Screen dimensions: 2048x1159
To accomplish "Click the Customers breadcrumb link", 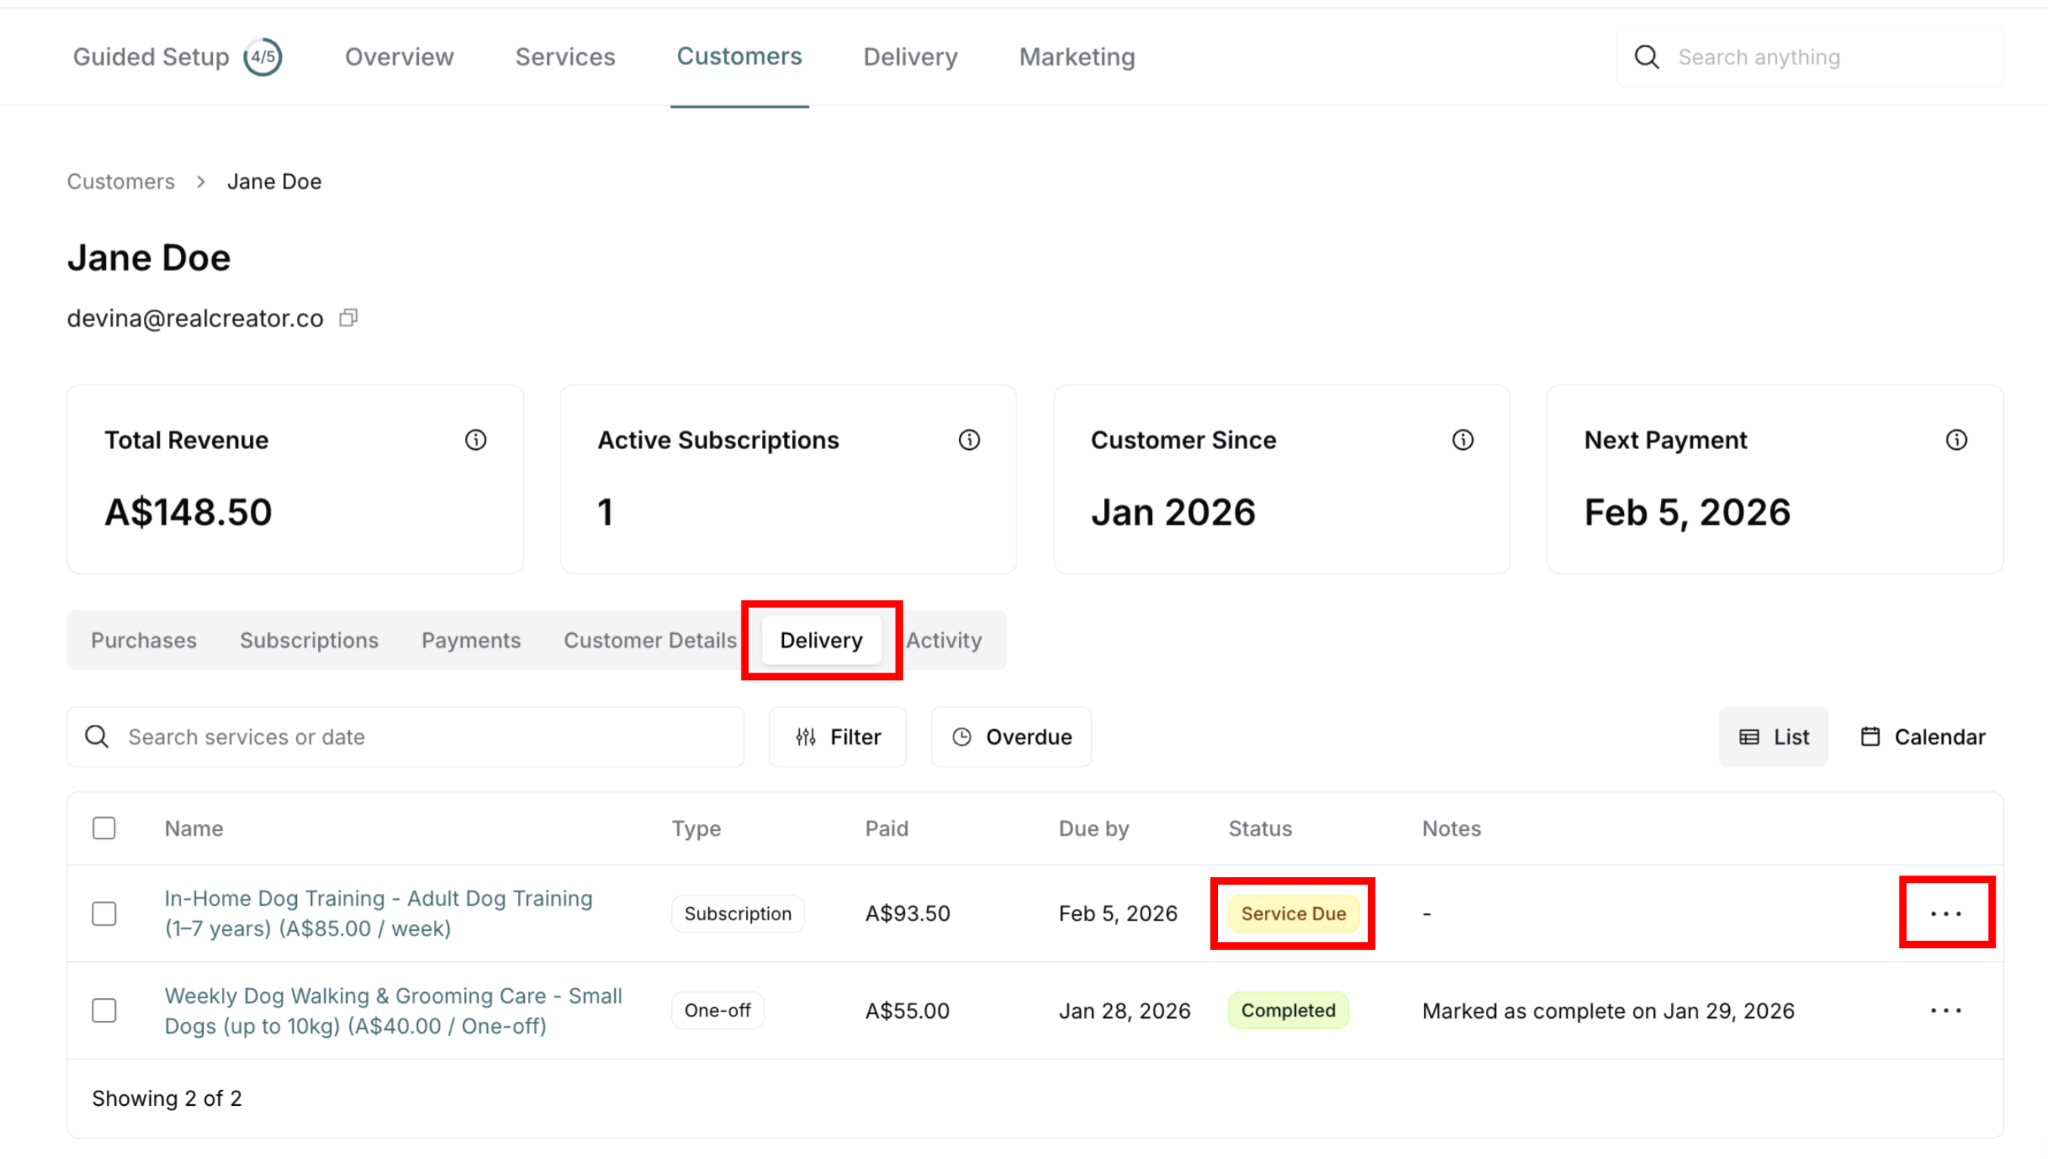I will [121, 182].
